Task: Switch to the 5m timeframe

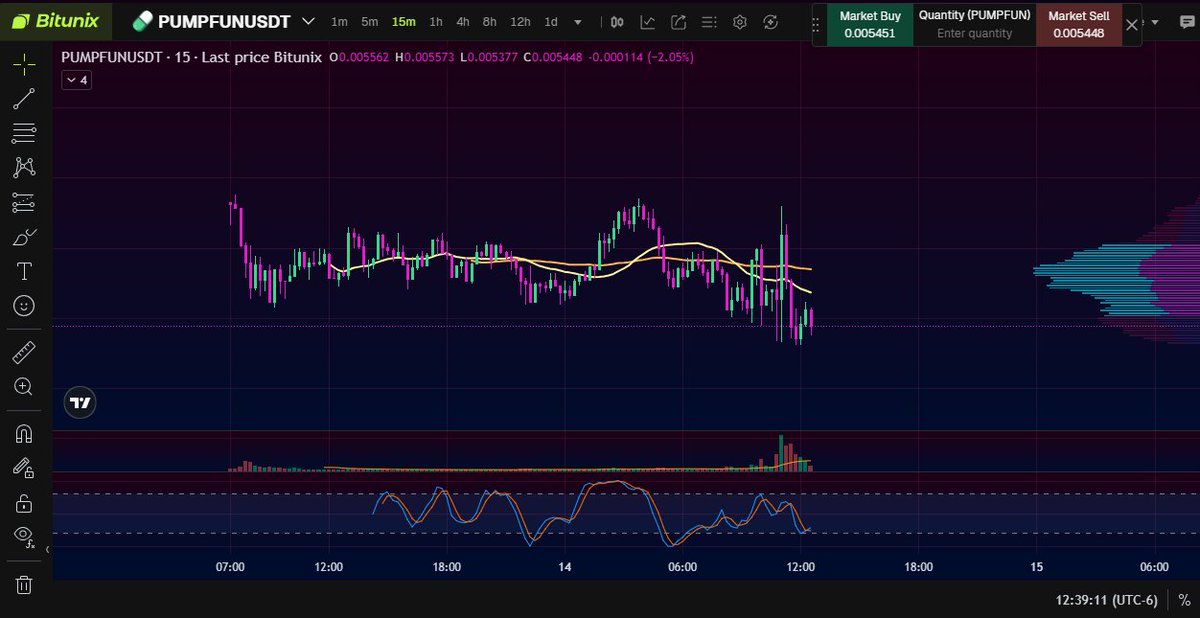Action: (x=370, y=22)
